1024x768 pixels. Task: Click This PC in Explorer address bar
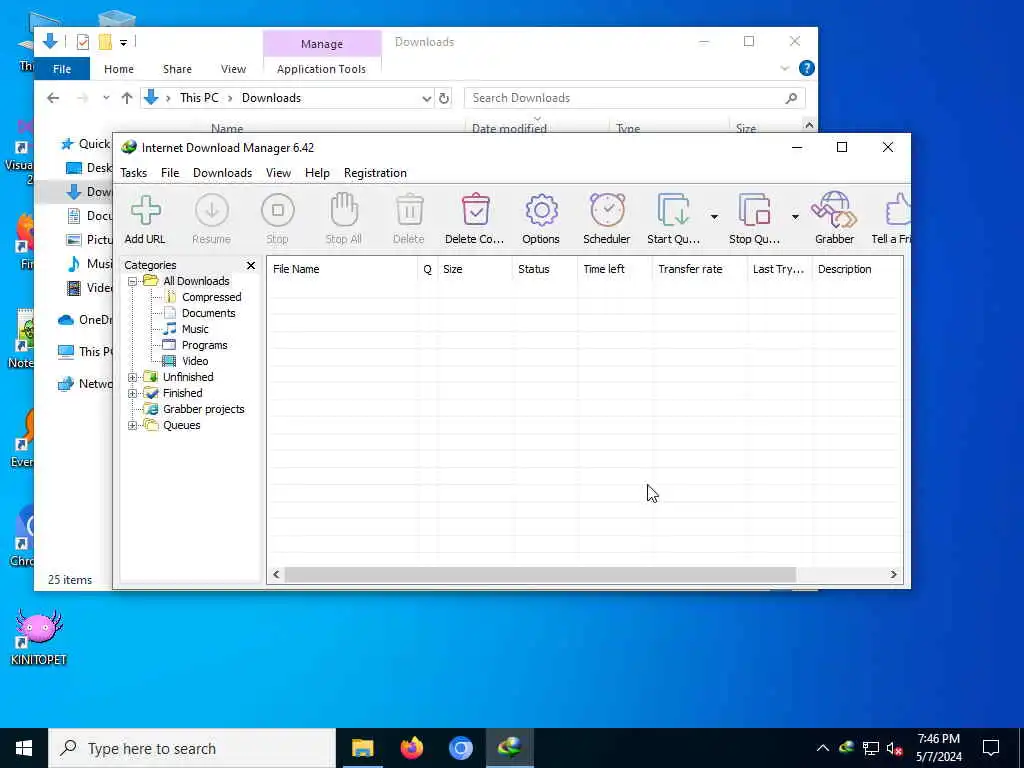click(x=199, y=98)
